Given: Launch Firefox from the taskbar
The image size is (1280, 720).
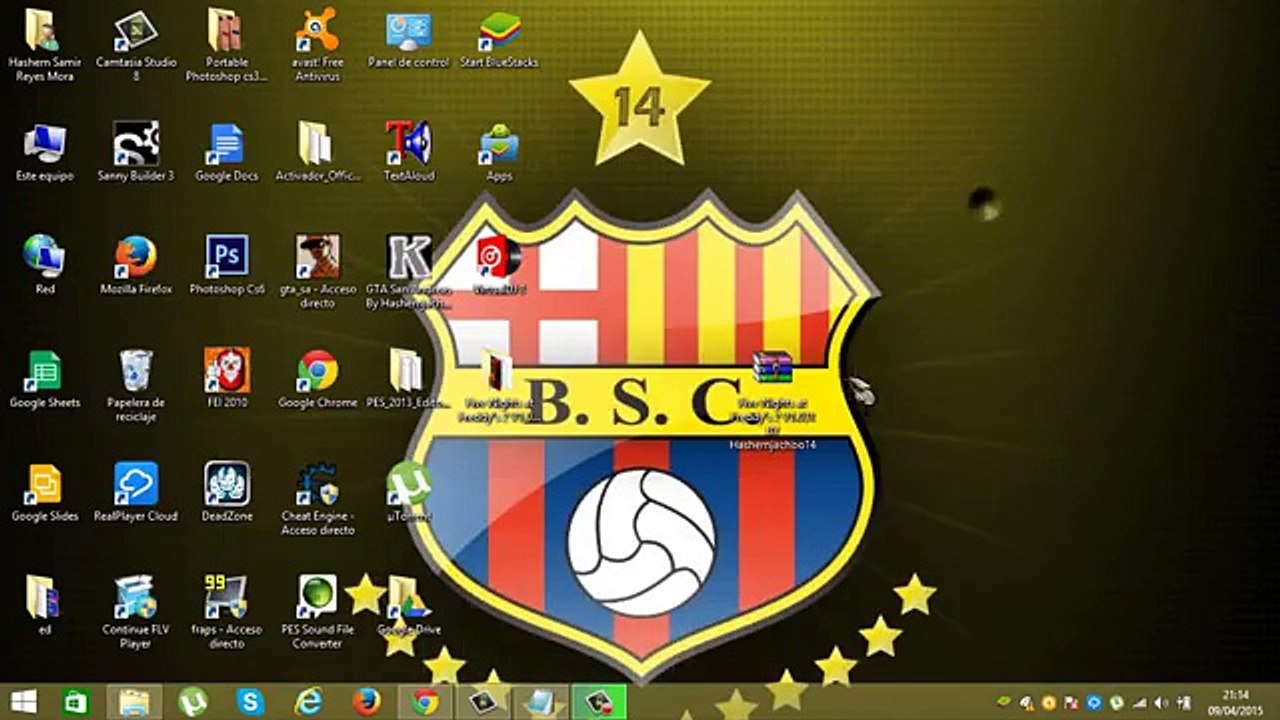Looking at the screenshot, I should coord(366,702).
